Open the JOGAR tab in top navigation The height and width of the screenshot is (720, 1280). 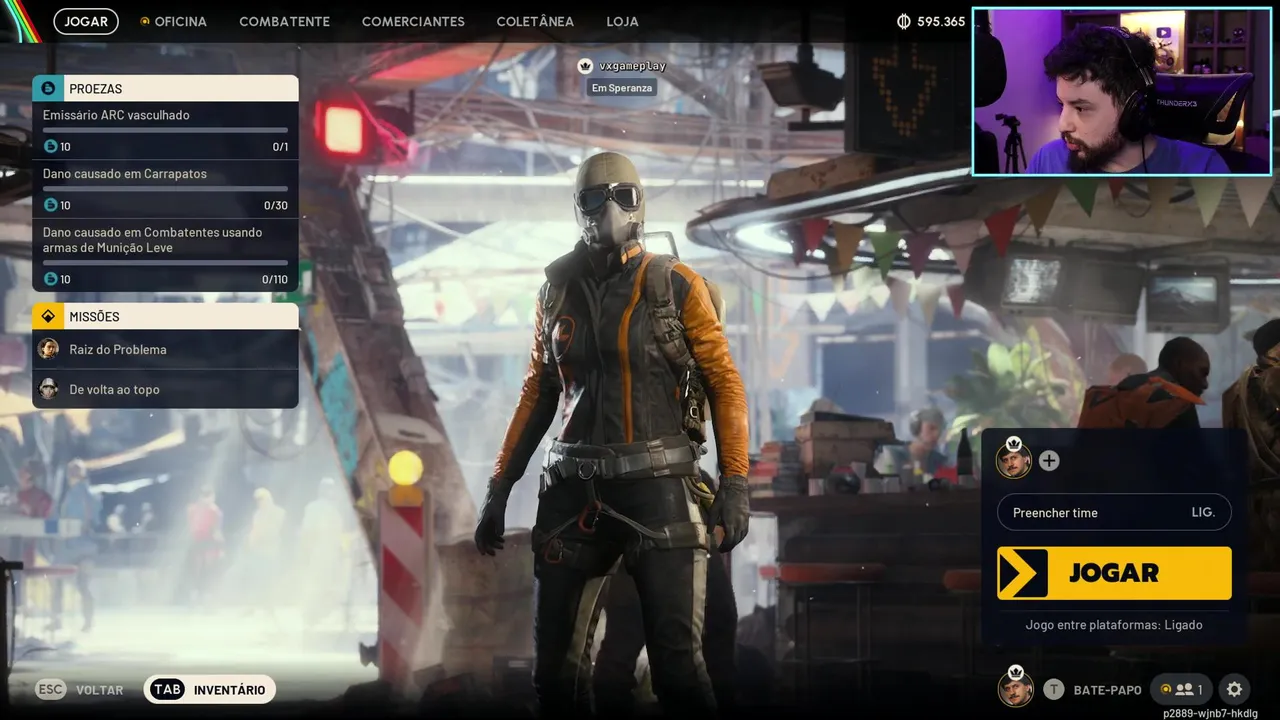pyautogui.click(x=86, y=21)
